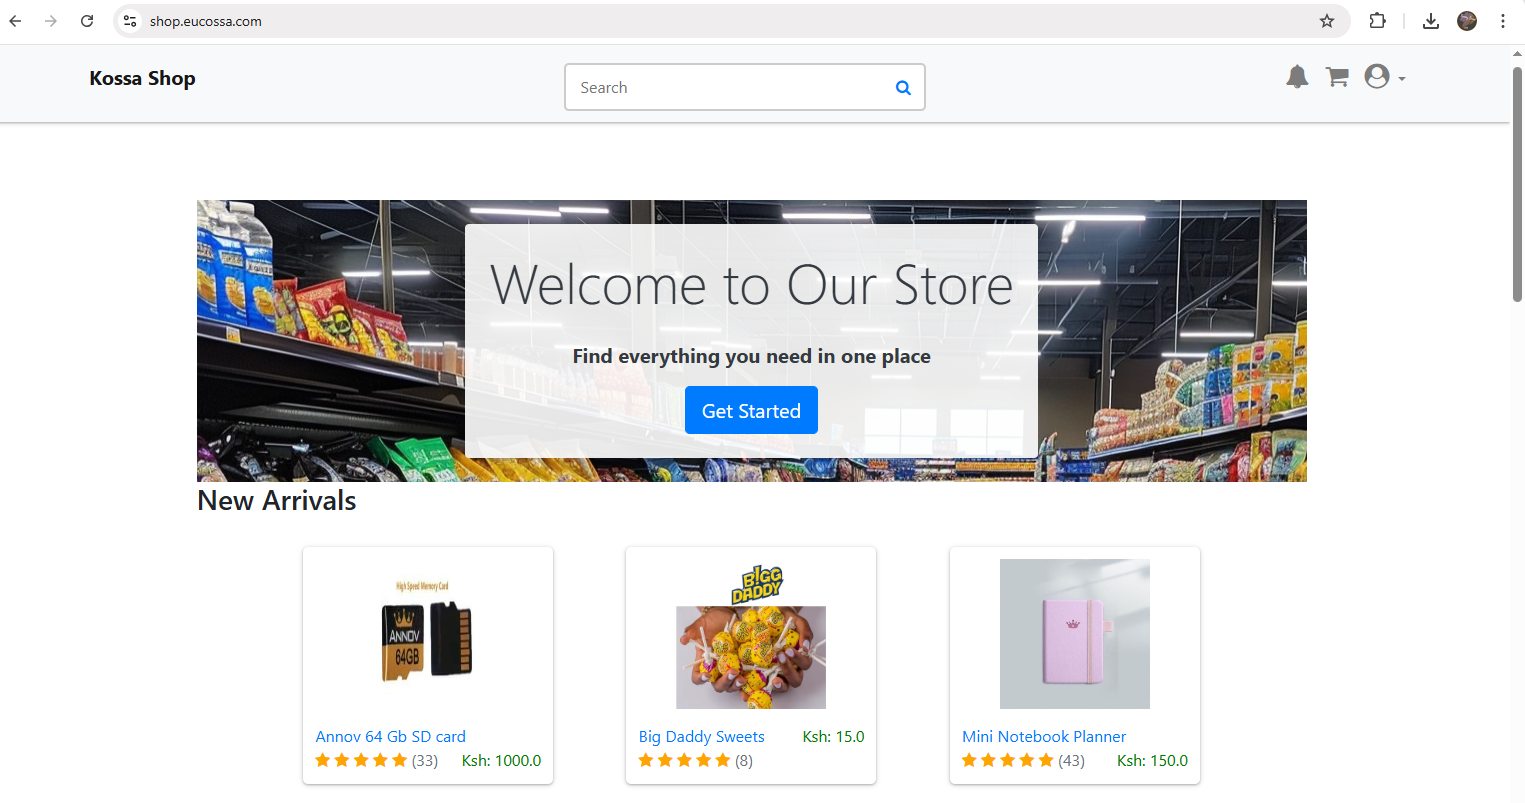Open Chrome's three-dot menu
The height and width of the screenshot is (803, 1525).
[x=1503, y=20]
